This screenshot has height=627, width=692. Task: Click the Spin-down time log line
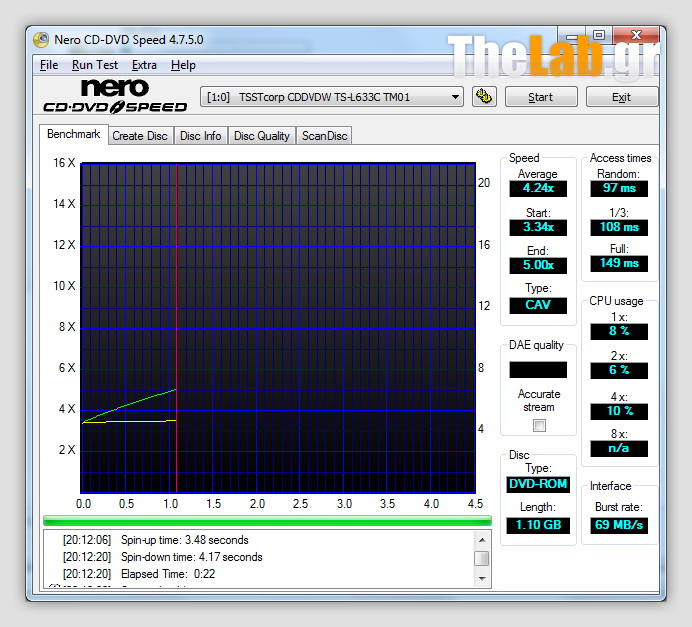click(x=162, y=557)
